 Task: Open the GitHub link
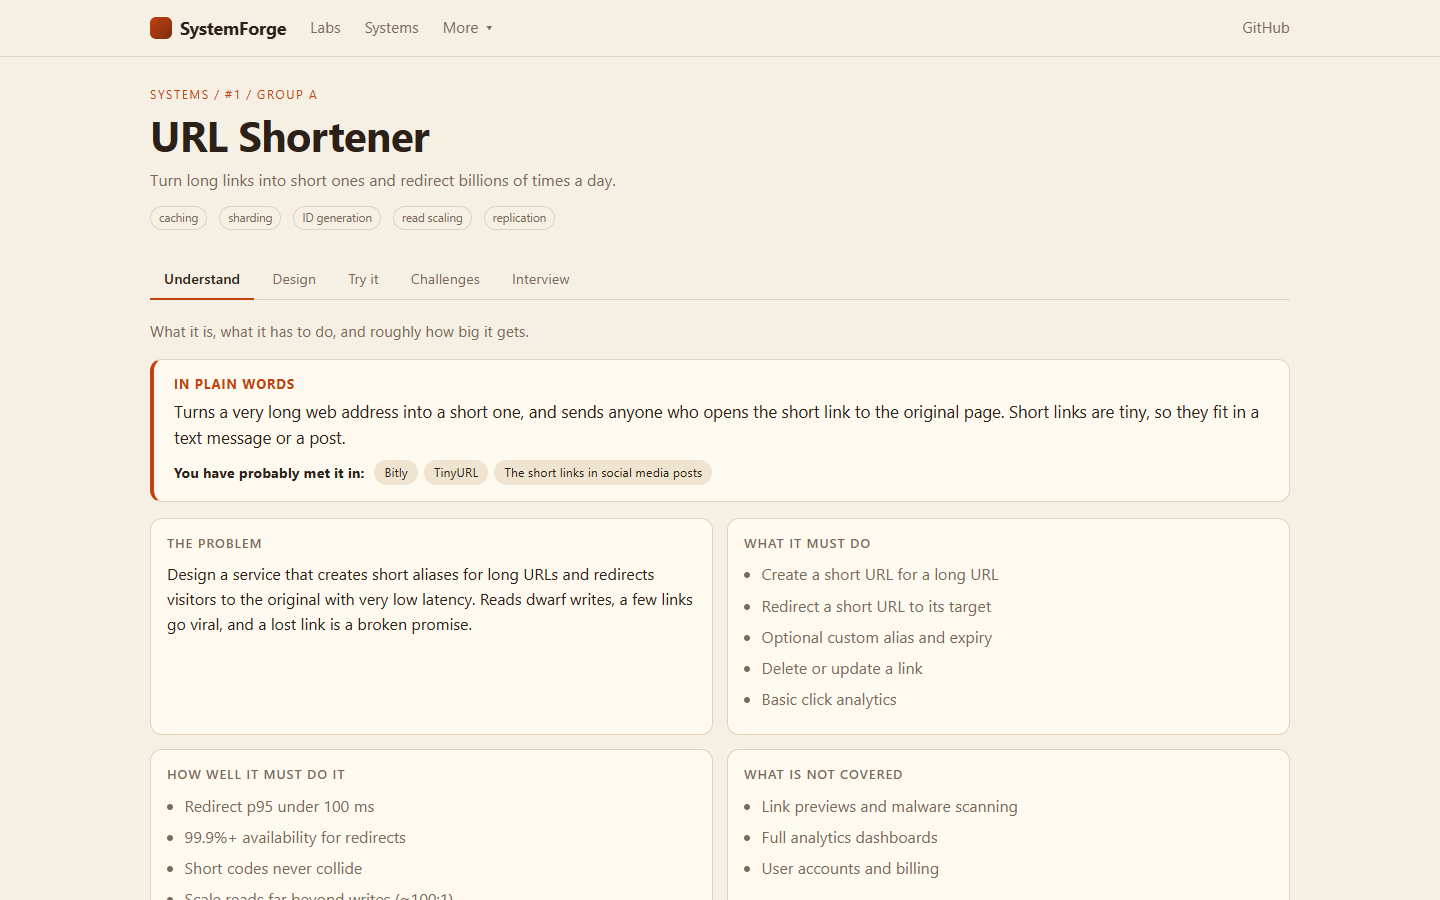point(1265,28)
